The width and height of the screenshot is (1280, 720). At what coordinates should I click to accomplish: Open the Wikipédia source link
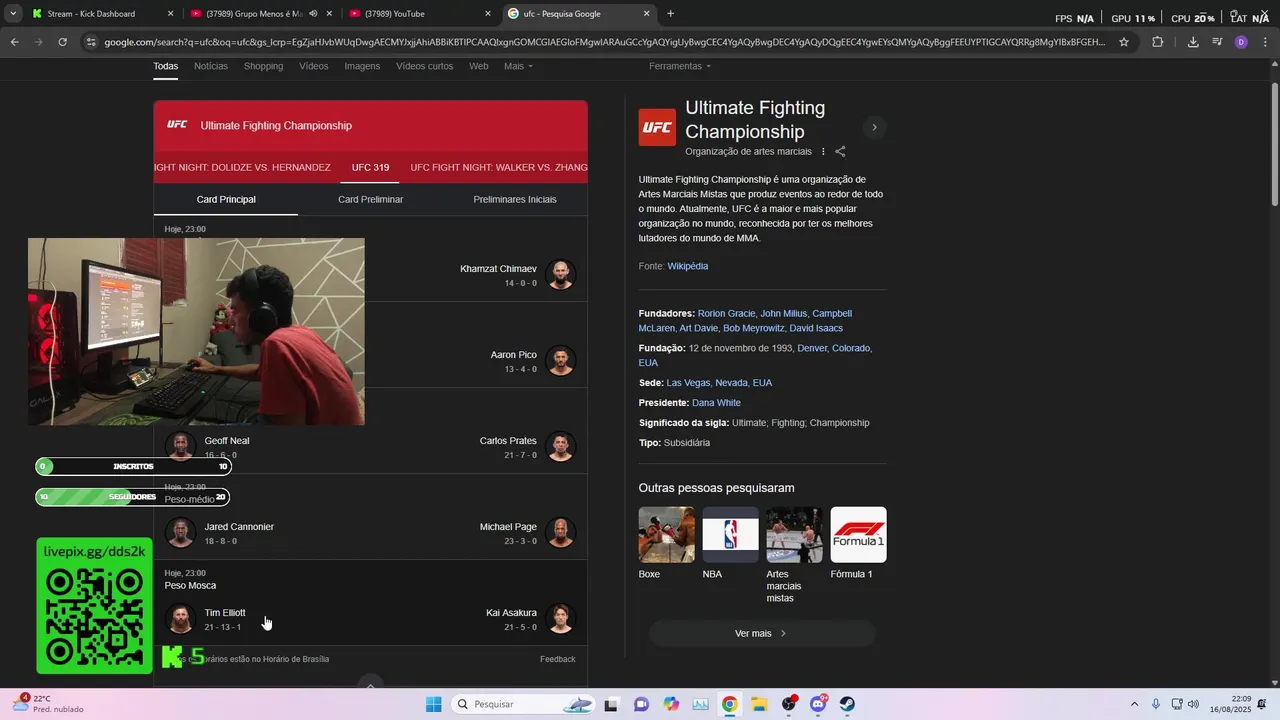pyautogui.click(x=688, y=266)
